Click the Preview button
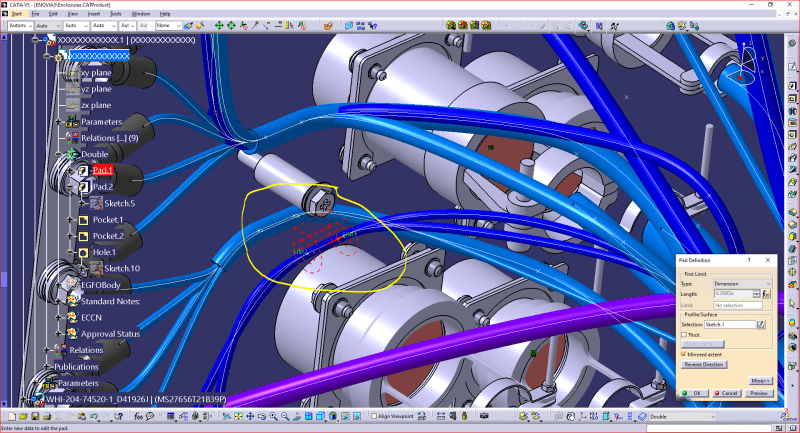 click(x=759, y=393)
